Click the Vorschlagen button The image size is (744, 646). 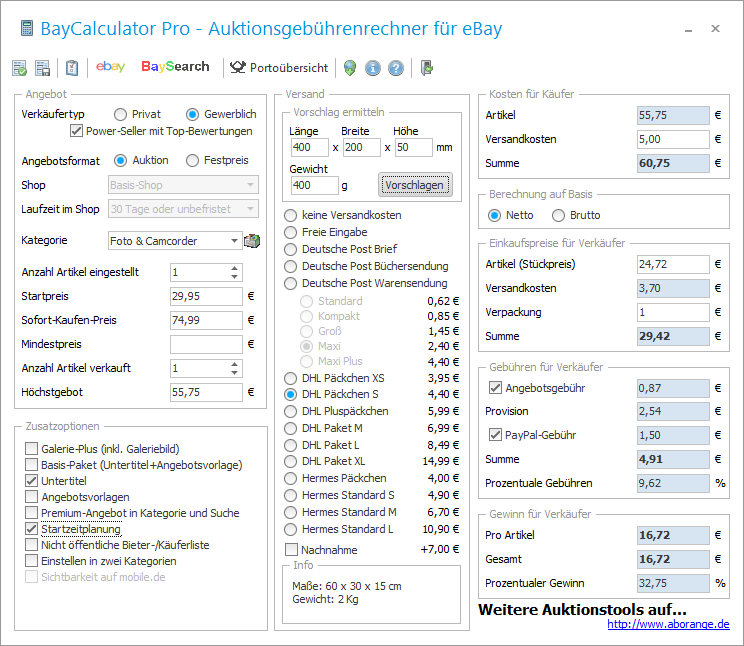click(x=415, y=185)
